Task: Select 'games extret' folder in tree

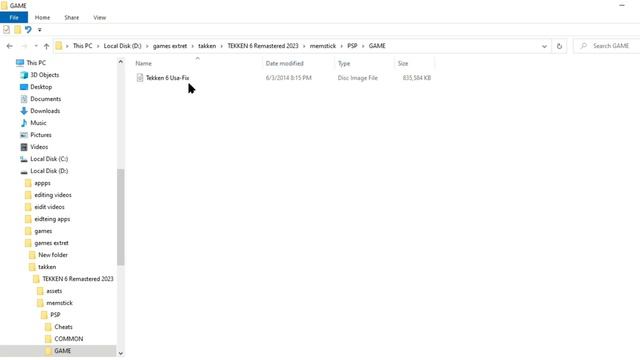Action: coord(51,243)
